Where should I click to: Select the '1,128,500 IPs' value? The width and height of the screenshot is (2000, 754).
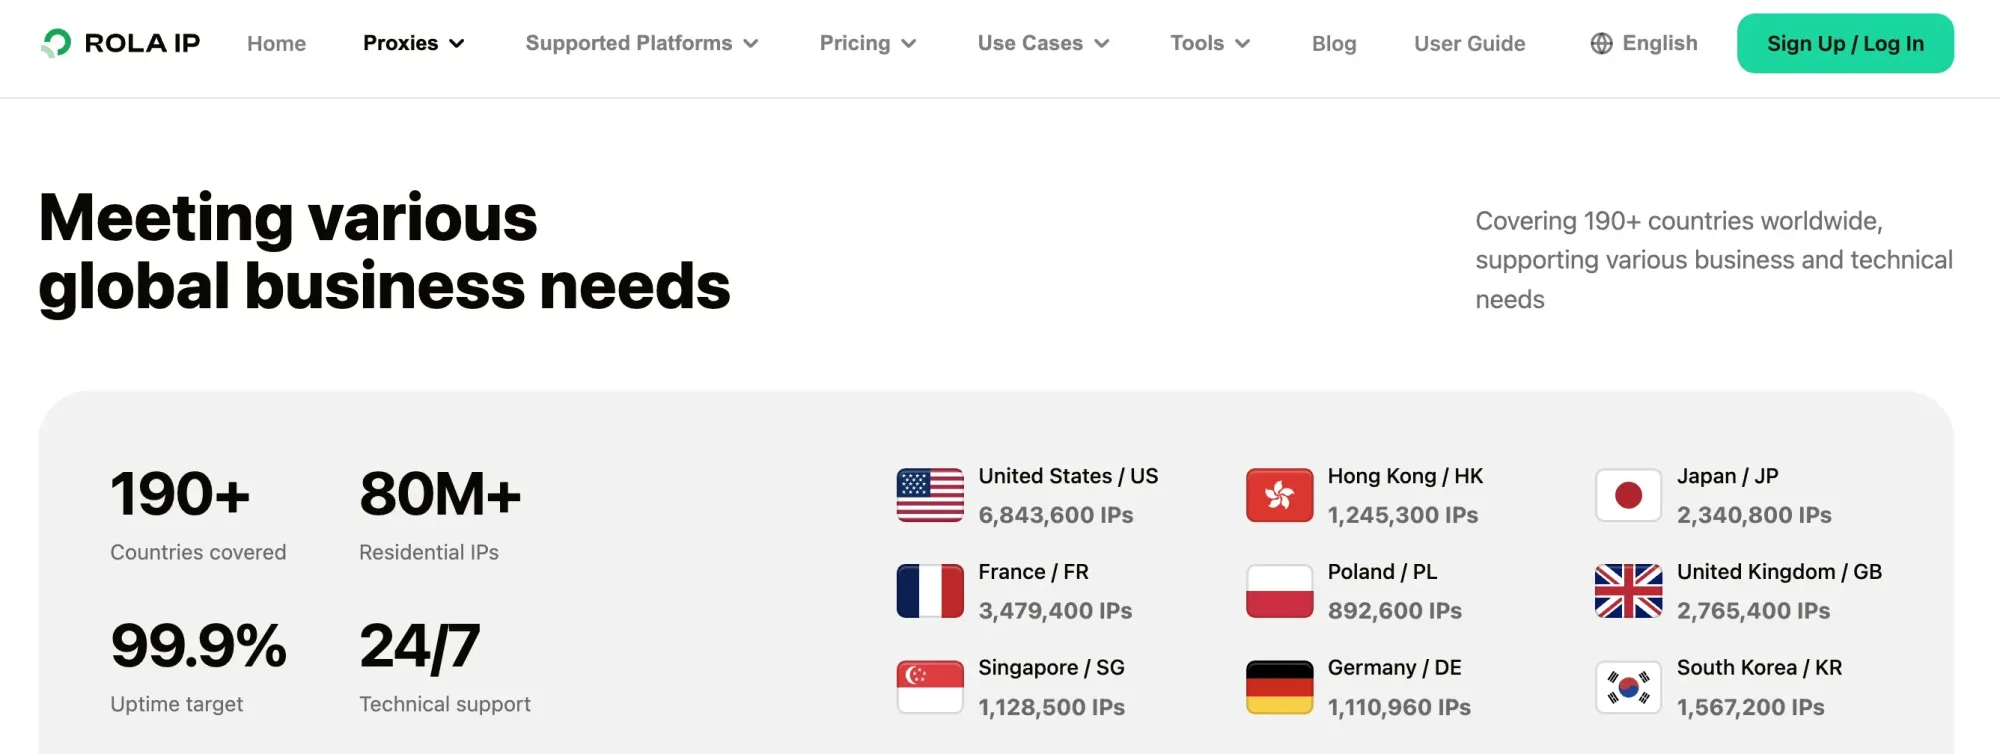1052,707
